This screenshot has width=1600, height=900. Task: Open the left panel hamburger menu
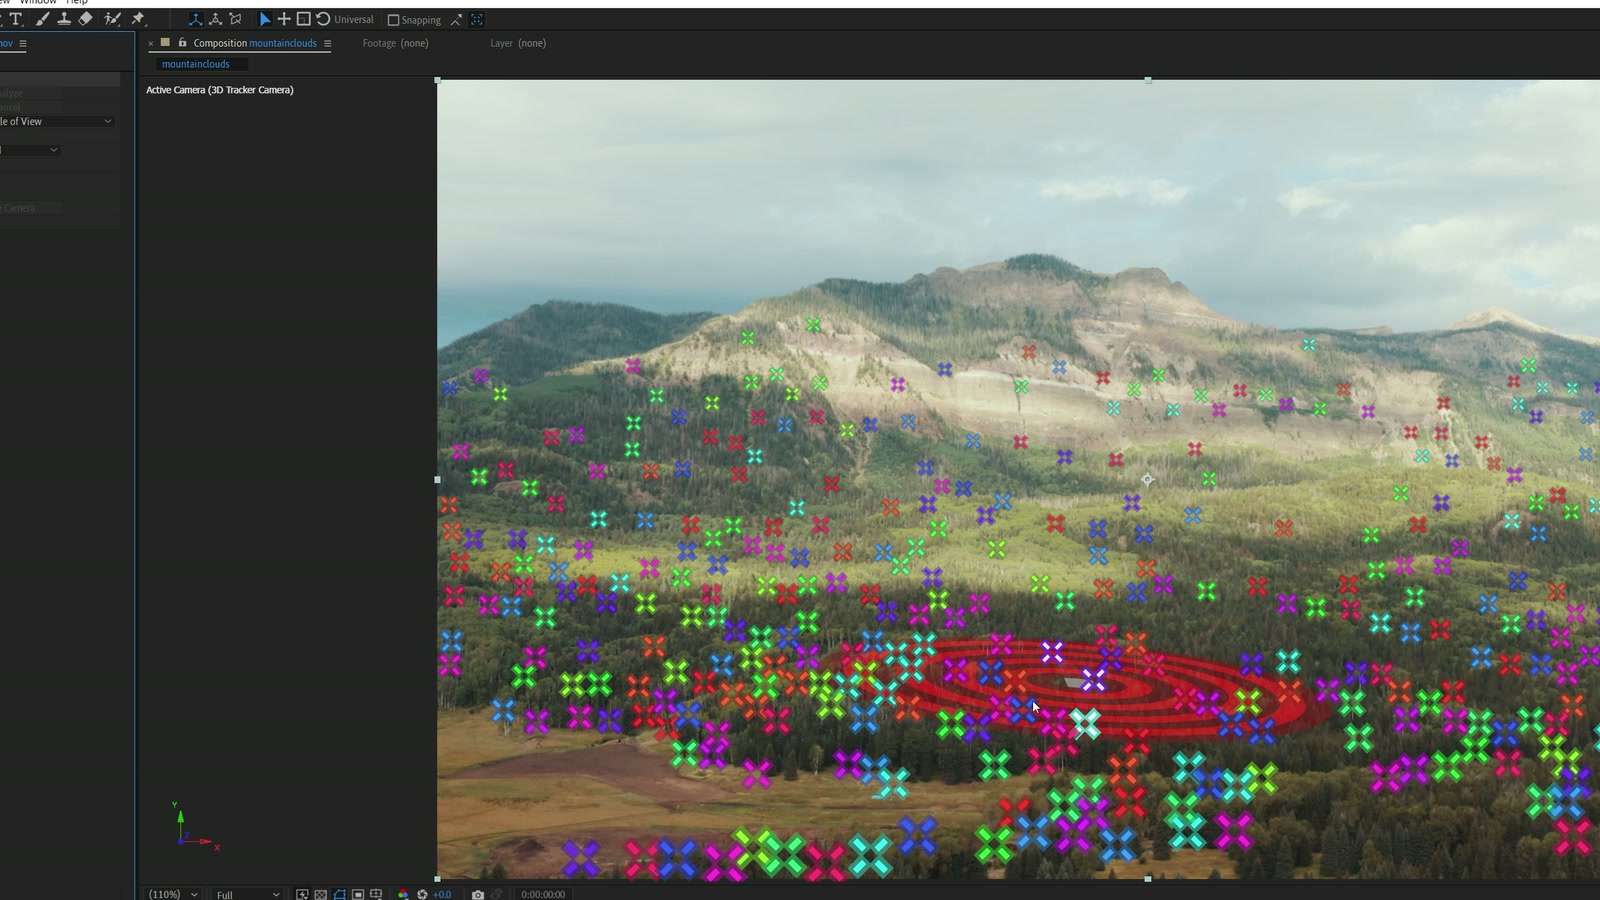[x=22, y=44]
